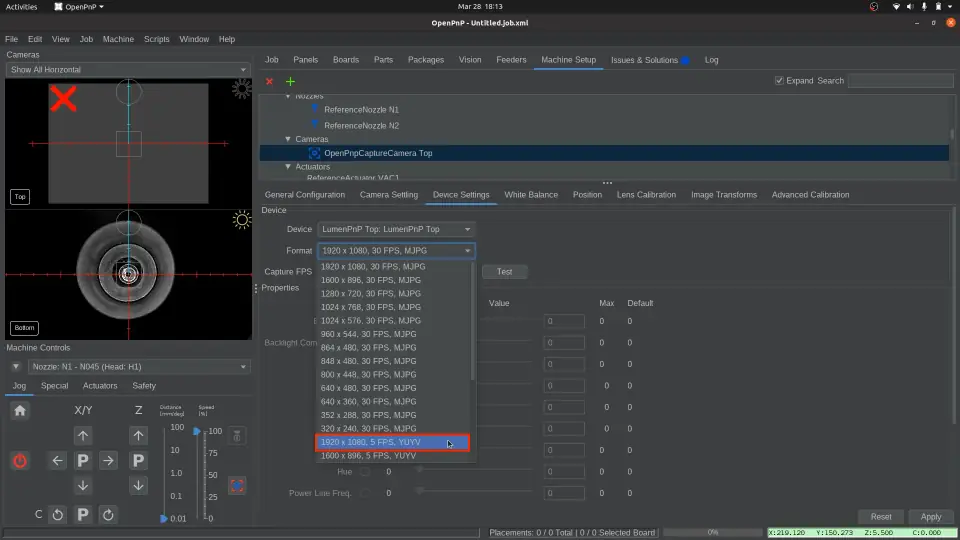This screenshot has width=960, height=540.
Task: Toggle the Power Line Freq. checkbox
Action: point(365,492)
